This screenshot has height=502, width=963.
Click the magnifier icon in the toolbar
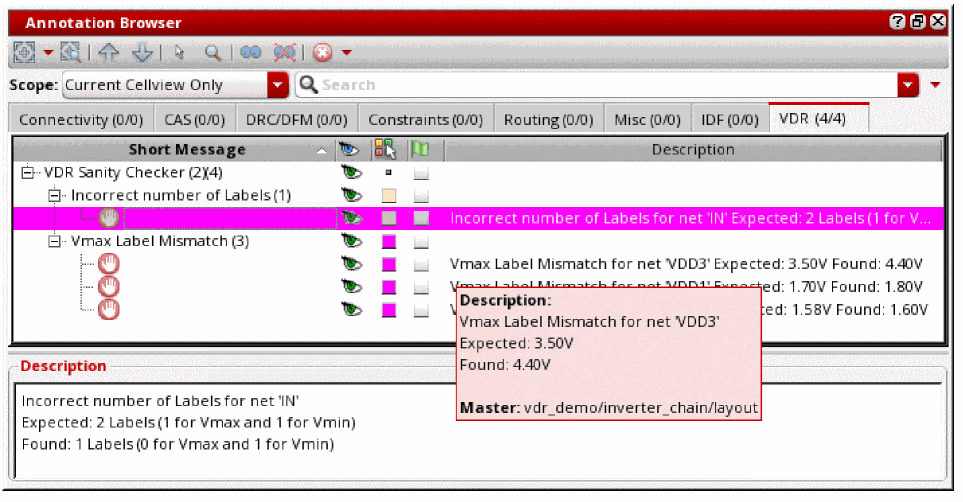coord(212,52)
